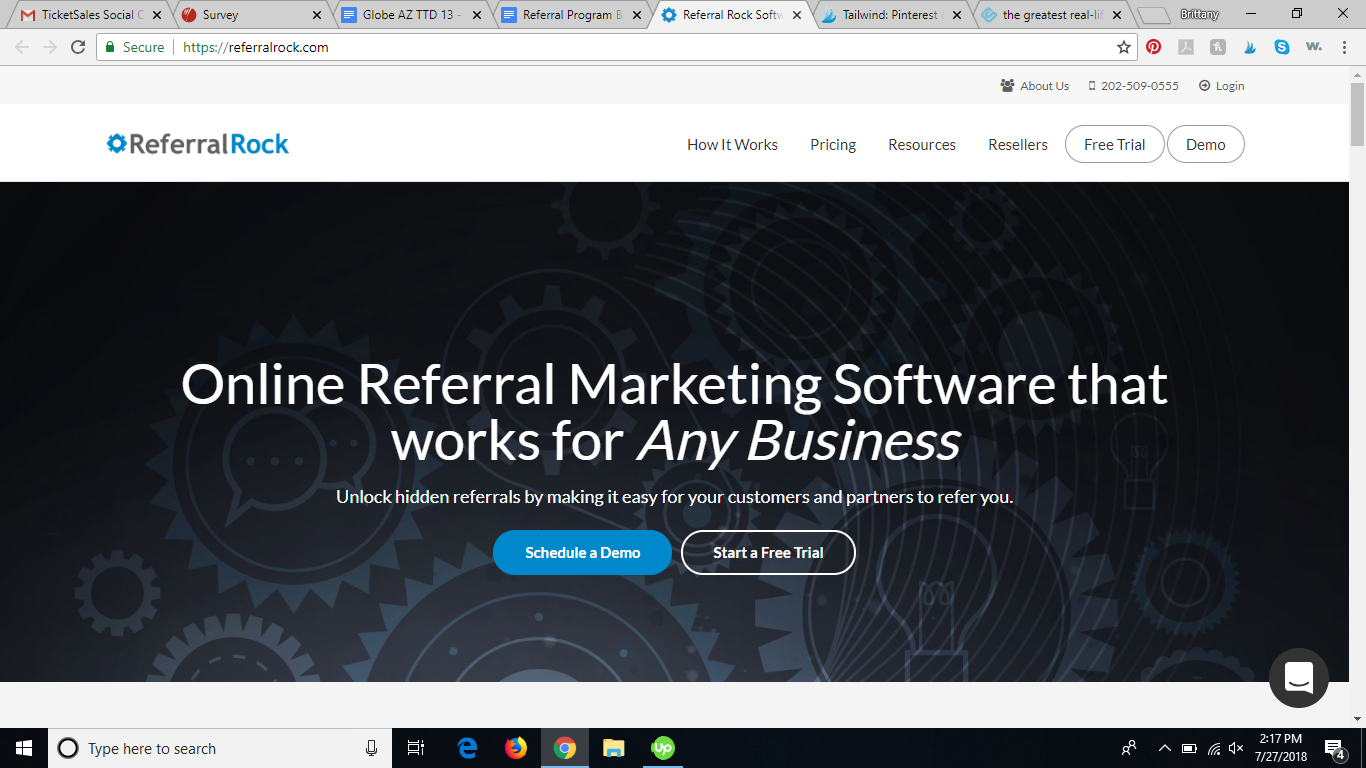Switch to the Survey tab

(250, 15)
